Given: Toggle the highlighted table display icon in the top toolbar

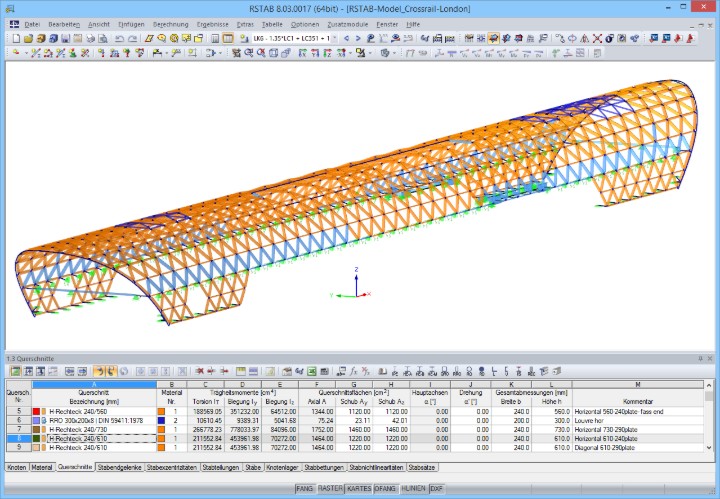Looking at the screenshot, I should coord(228,39).
